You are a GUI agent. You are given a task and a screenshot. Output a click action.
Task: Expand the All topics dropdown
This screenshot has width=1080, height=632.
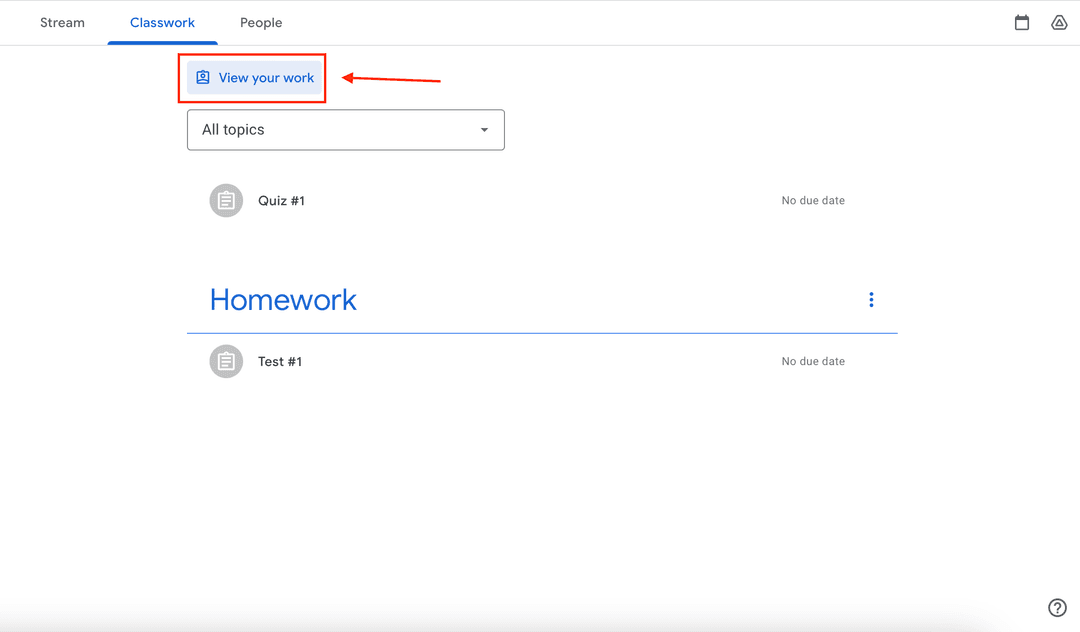[346, 130]
